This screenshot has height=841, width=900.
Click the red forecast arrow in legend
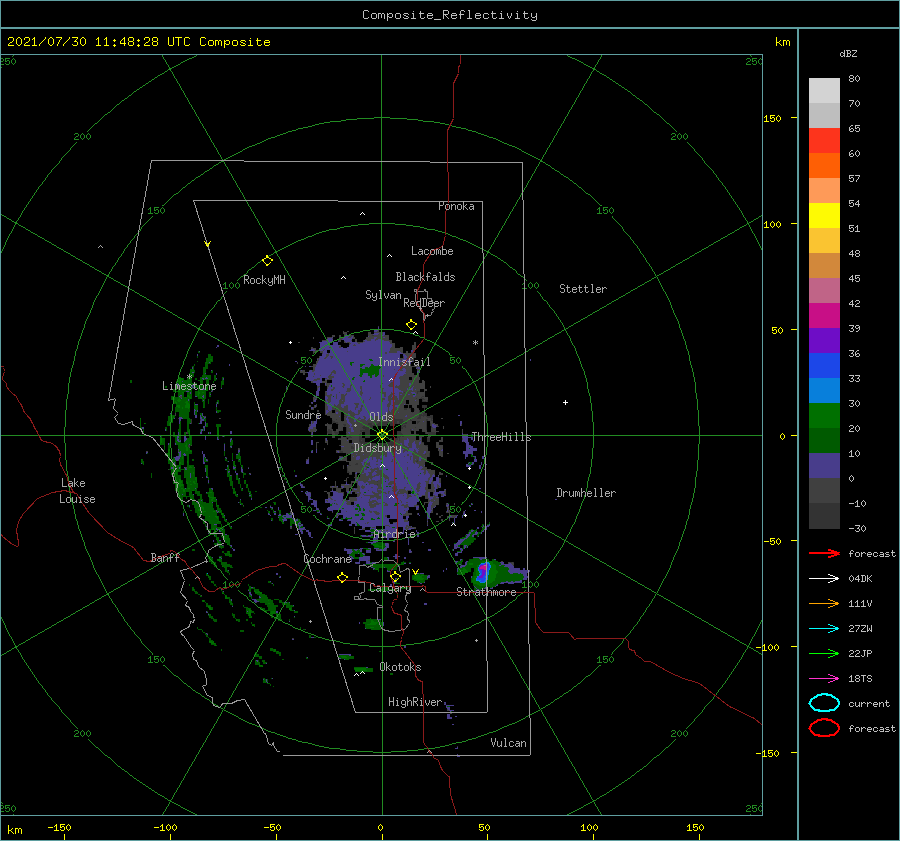824,553
